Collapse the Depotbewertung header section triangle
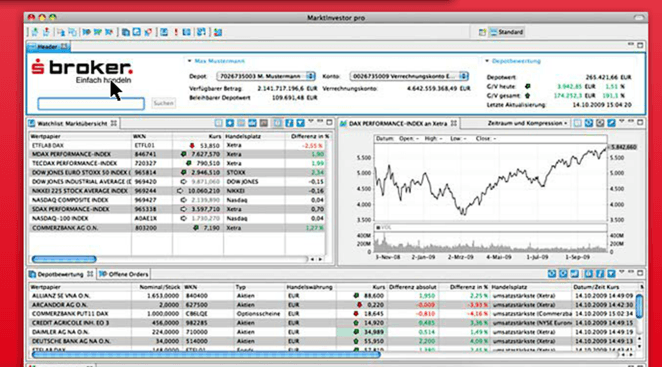This screenshot has height=368, width=663. [487, 61]
